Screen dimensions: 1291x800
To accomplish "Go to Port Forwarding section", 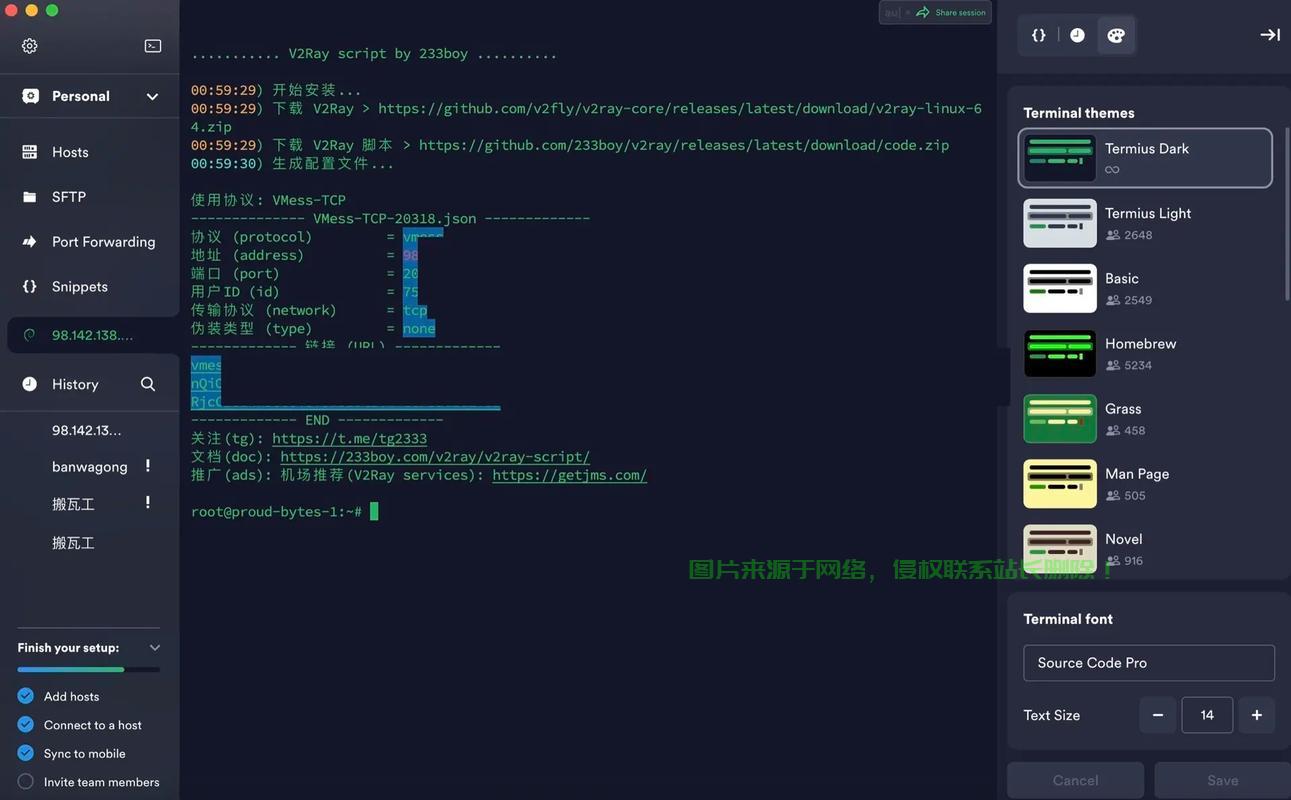I will point(103,242).
